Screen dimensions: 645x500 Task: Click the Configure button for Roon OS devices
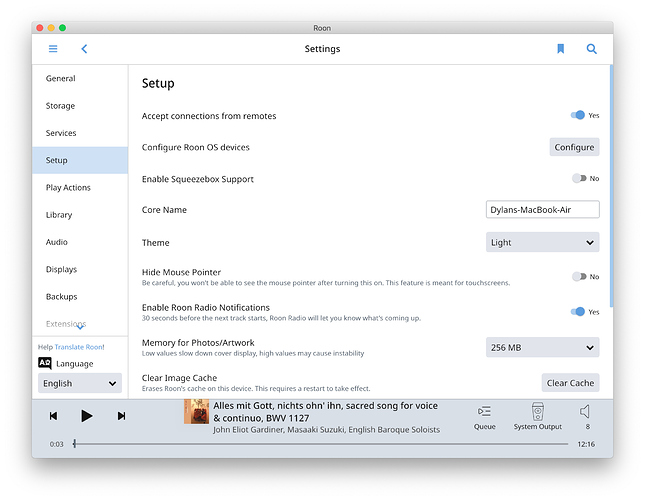point(574,147)
